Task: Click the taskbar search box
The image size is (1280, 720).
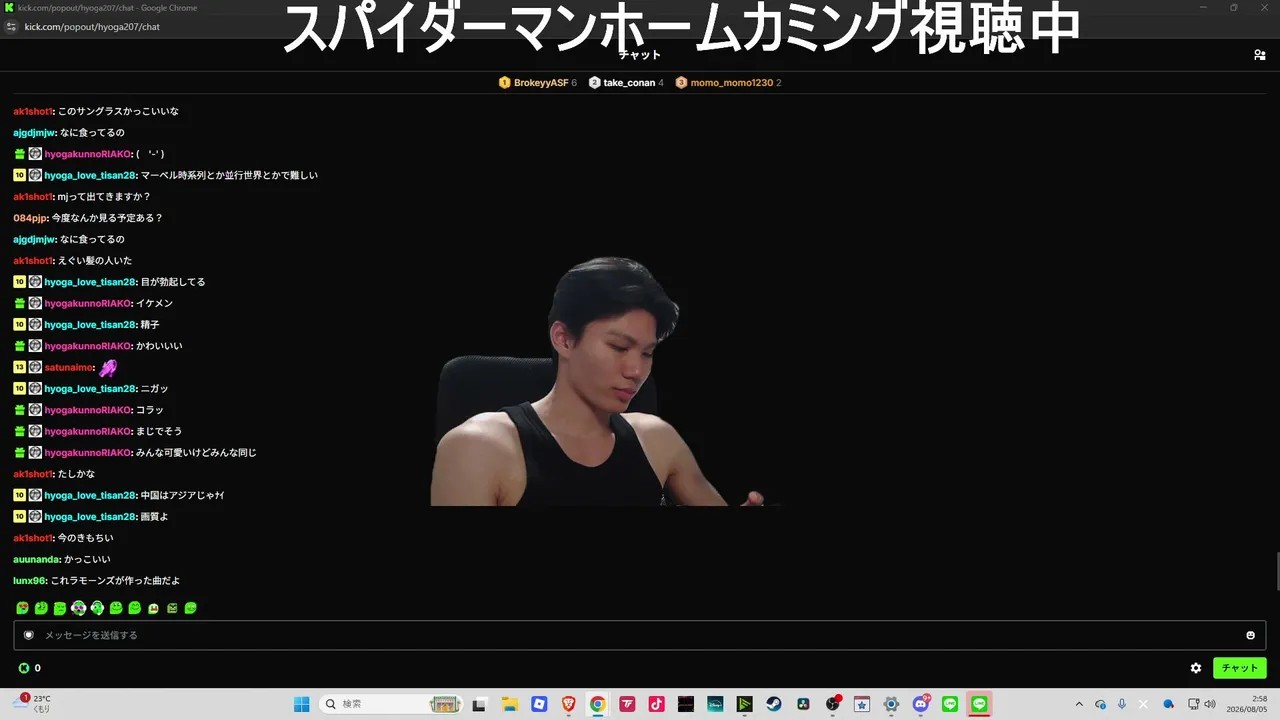Action: [392, 704]
